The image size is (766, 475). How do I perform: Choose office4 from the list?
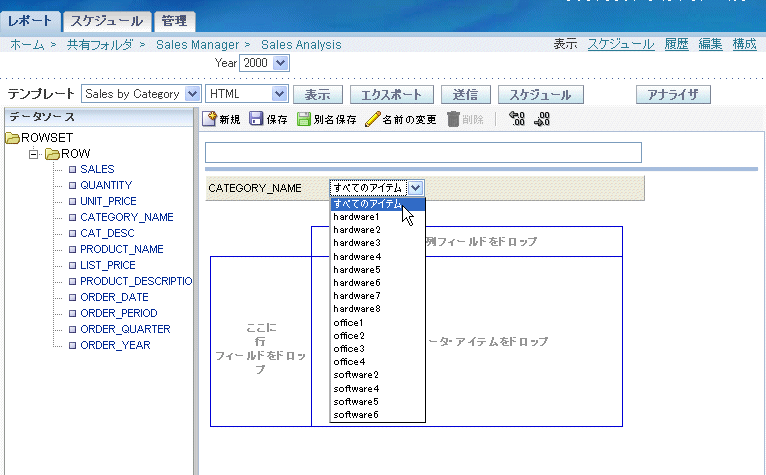[x=377, y=362]
